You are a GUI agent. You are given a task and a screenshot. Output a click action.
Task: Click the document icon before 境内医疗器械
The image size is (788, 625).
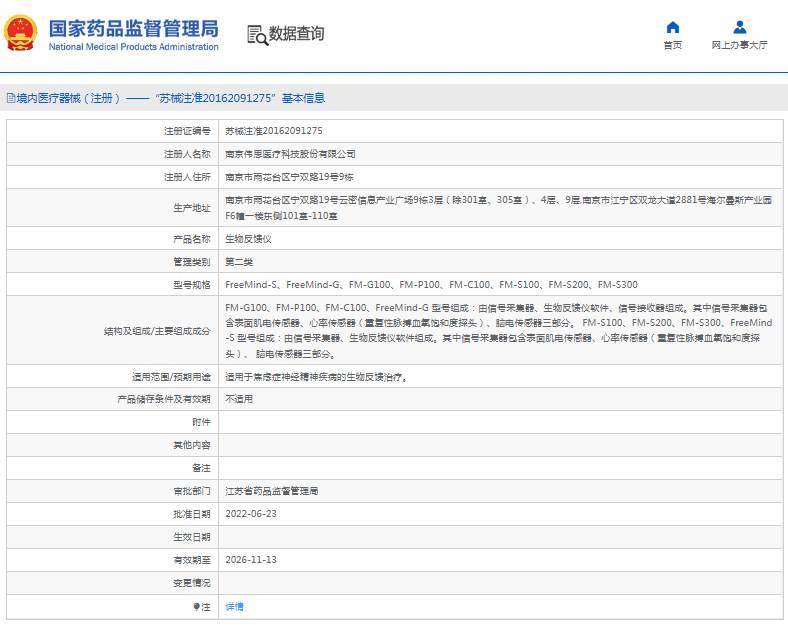[x=10, y=98]
